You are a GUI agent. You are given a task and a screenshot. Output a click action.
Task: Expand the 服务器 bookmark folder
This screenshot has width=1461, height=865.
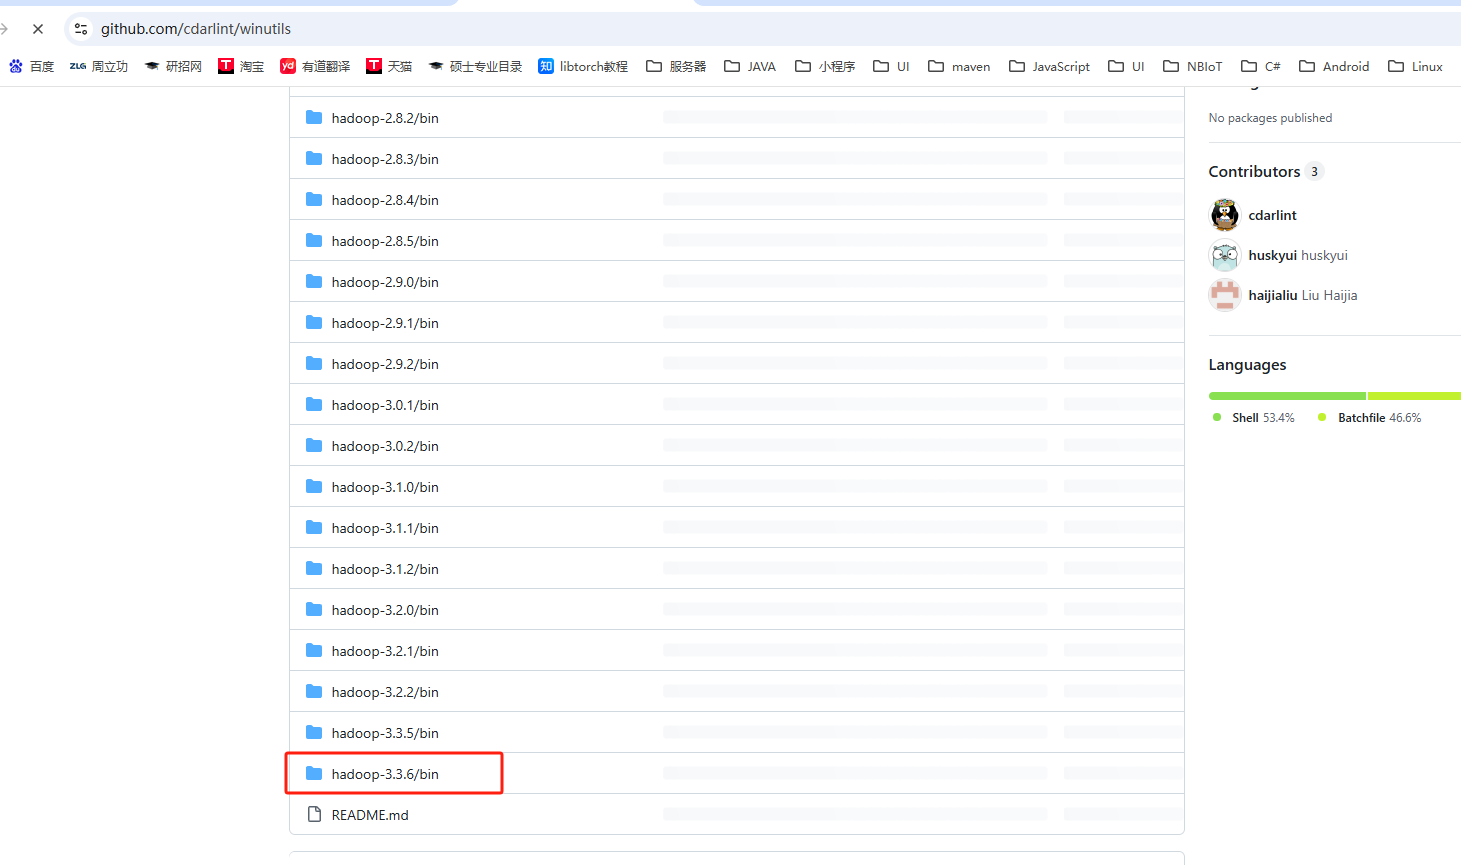[676, 66]
